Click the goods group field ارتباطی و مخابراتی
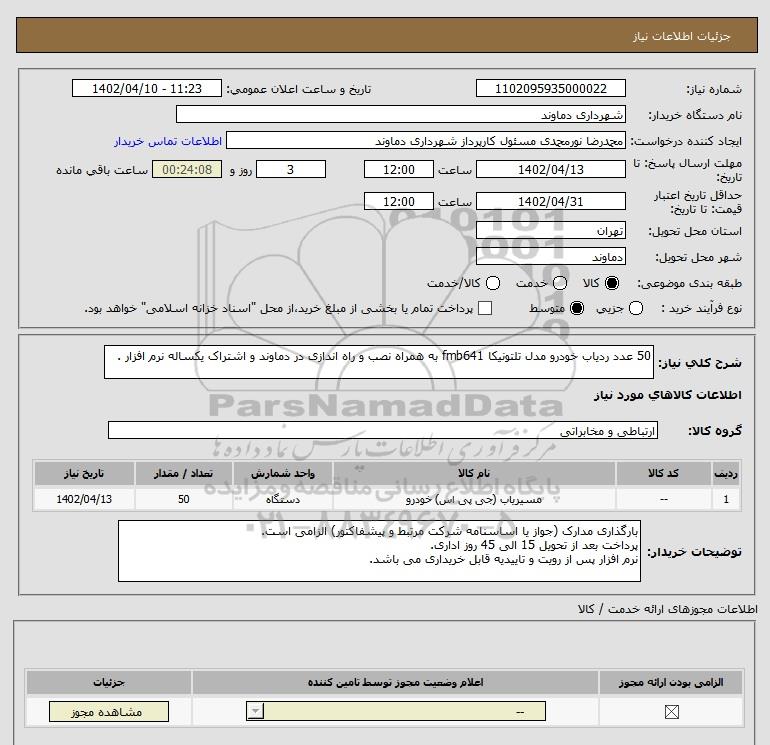770x745 pixels. 383,430
